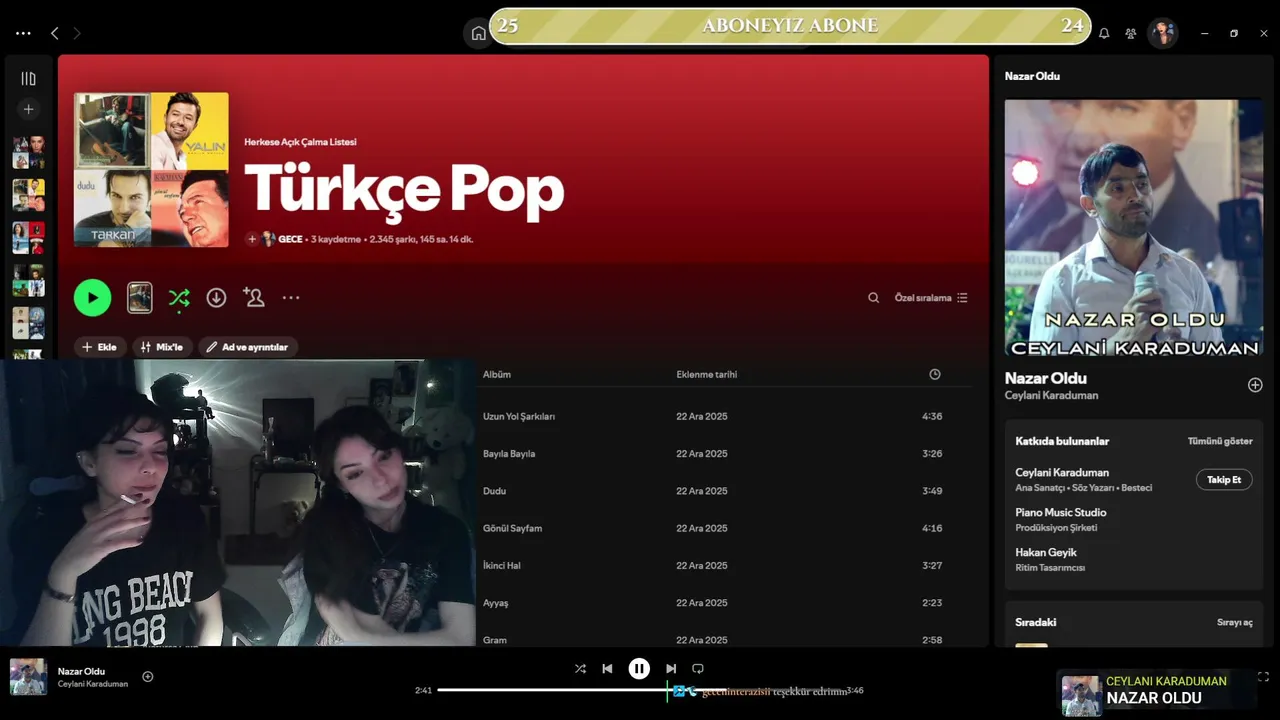This screenshot has width=1280, height=720.
Task: Click the Ekle button
Action: (99, 347)
